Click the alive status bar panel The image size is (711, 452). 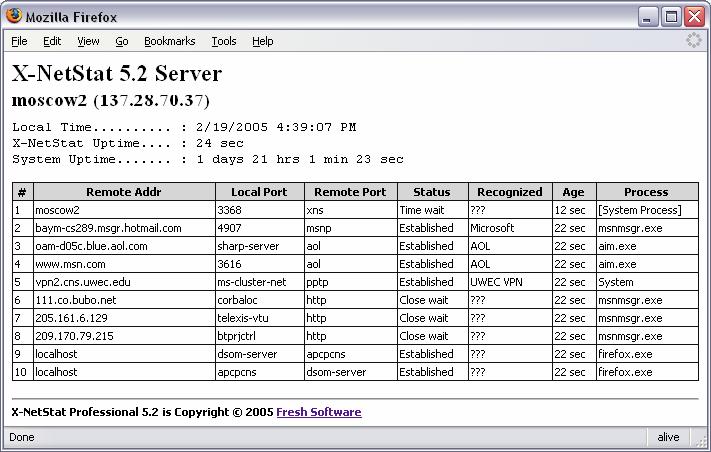668,437
